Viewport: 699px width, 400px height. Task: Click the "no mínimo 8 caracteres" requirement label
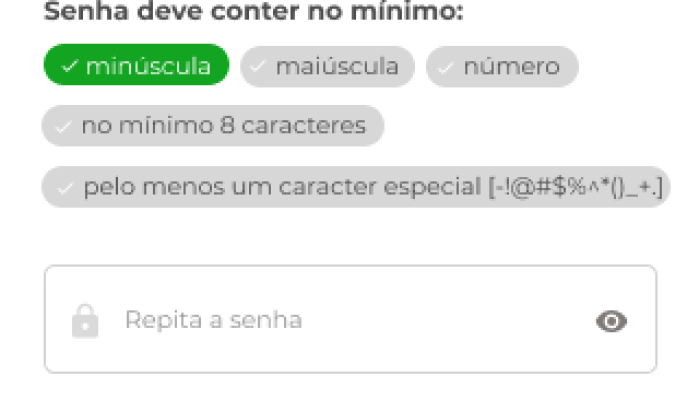(223, 127)
